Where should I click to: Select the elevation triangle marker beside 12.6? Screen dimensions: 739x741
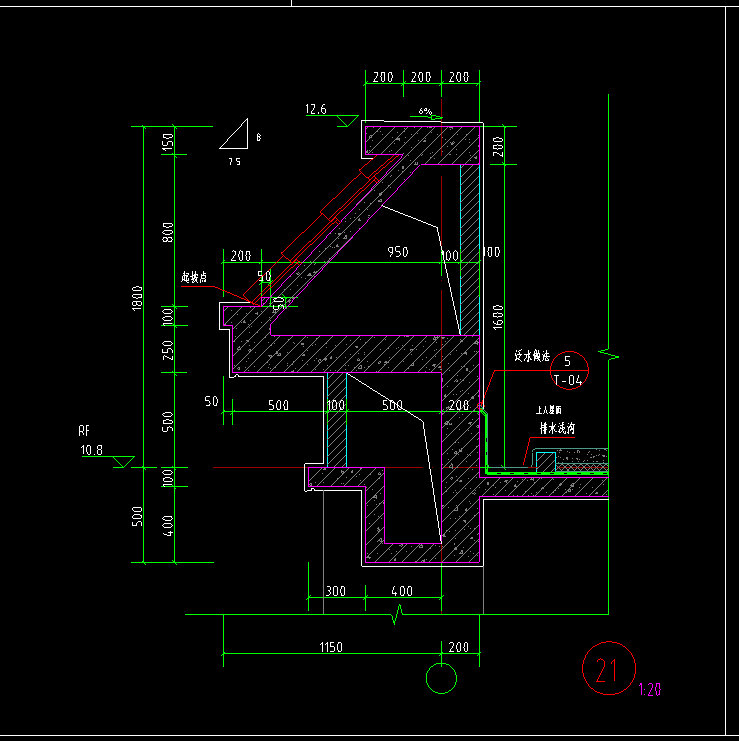(347, 121)
